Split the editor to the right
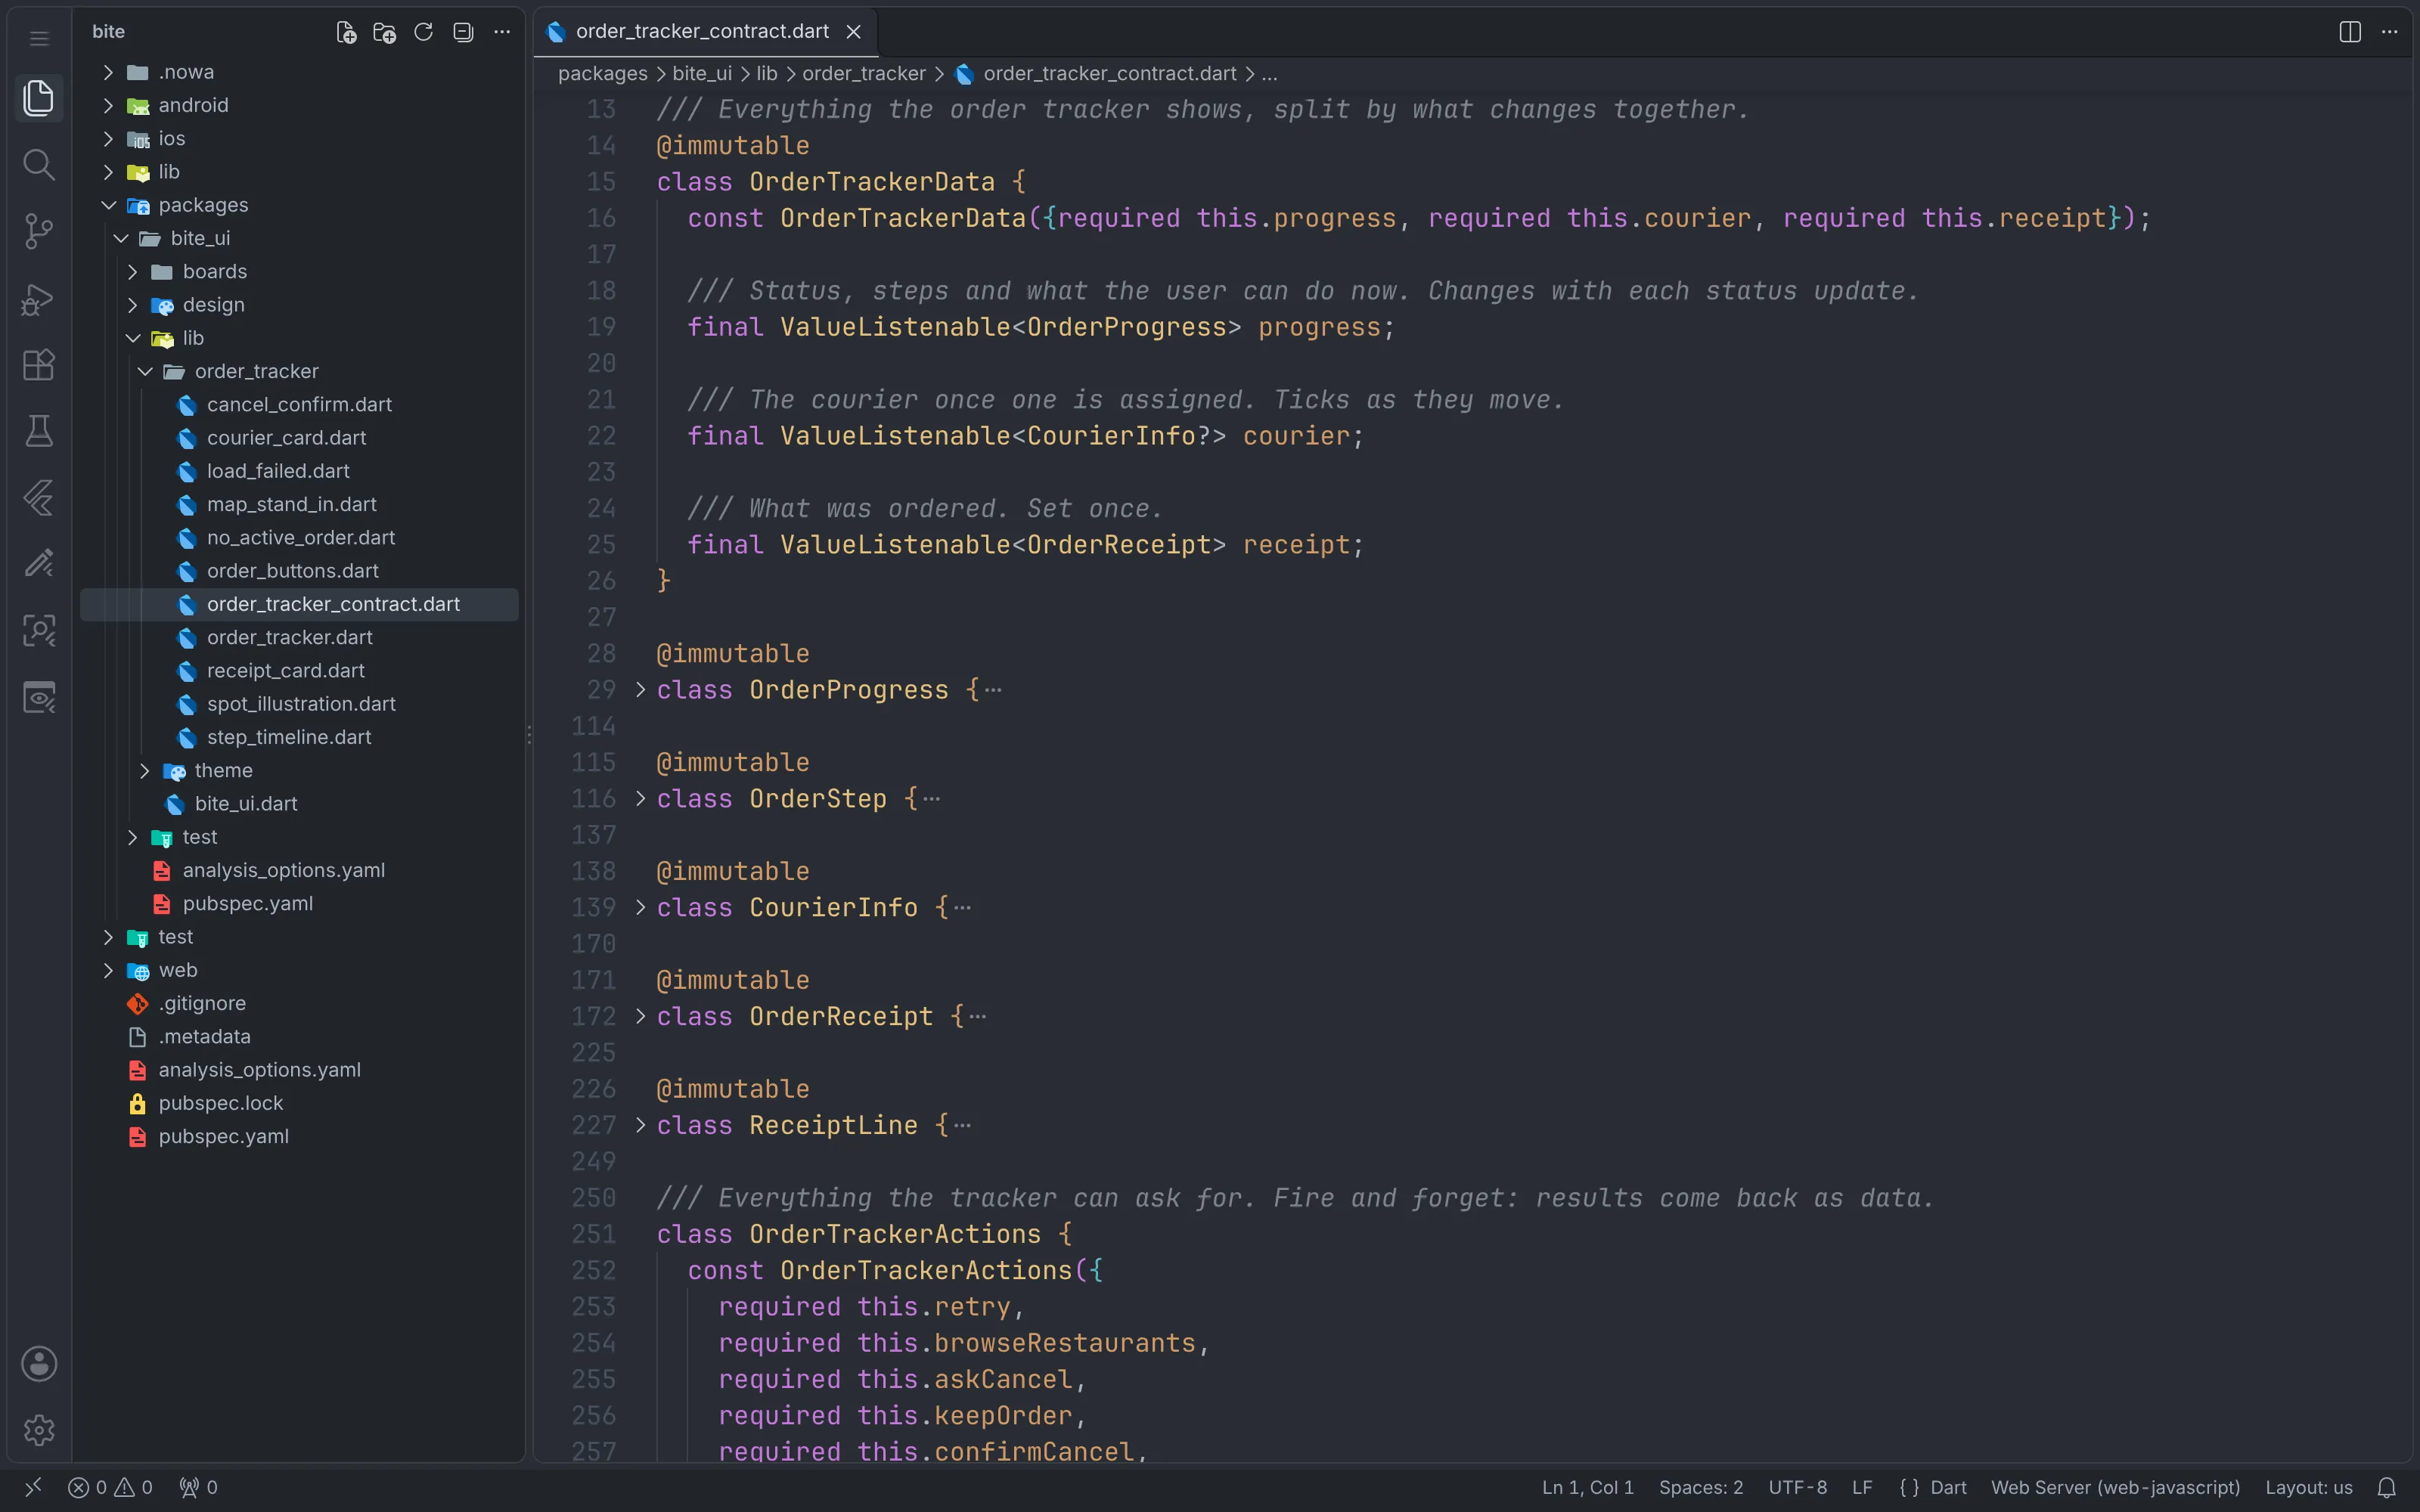Screen dimensions: 2420x1512 [x=2350, y=32]
